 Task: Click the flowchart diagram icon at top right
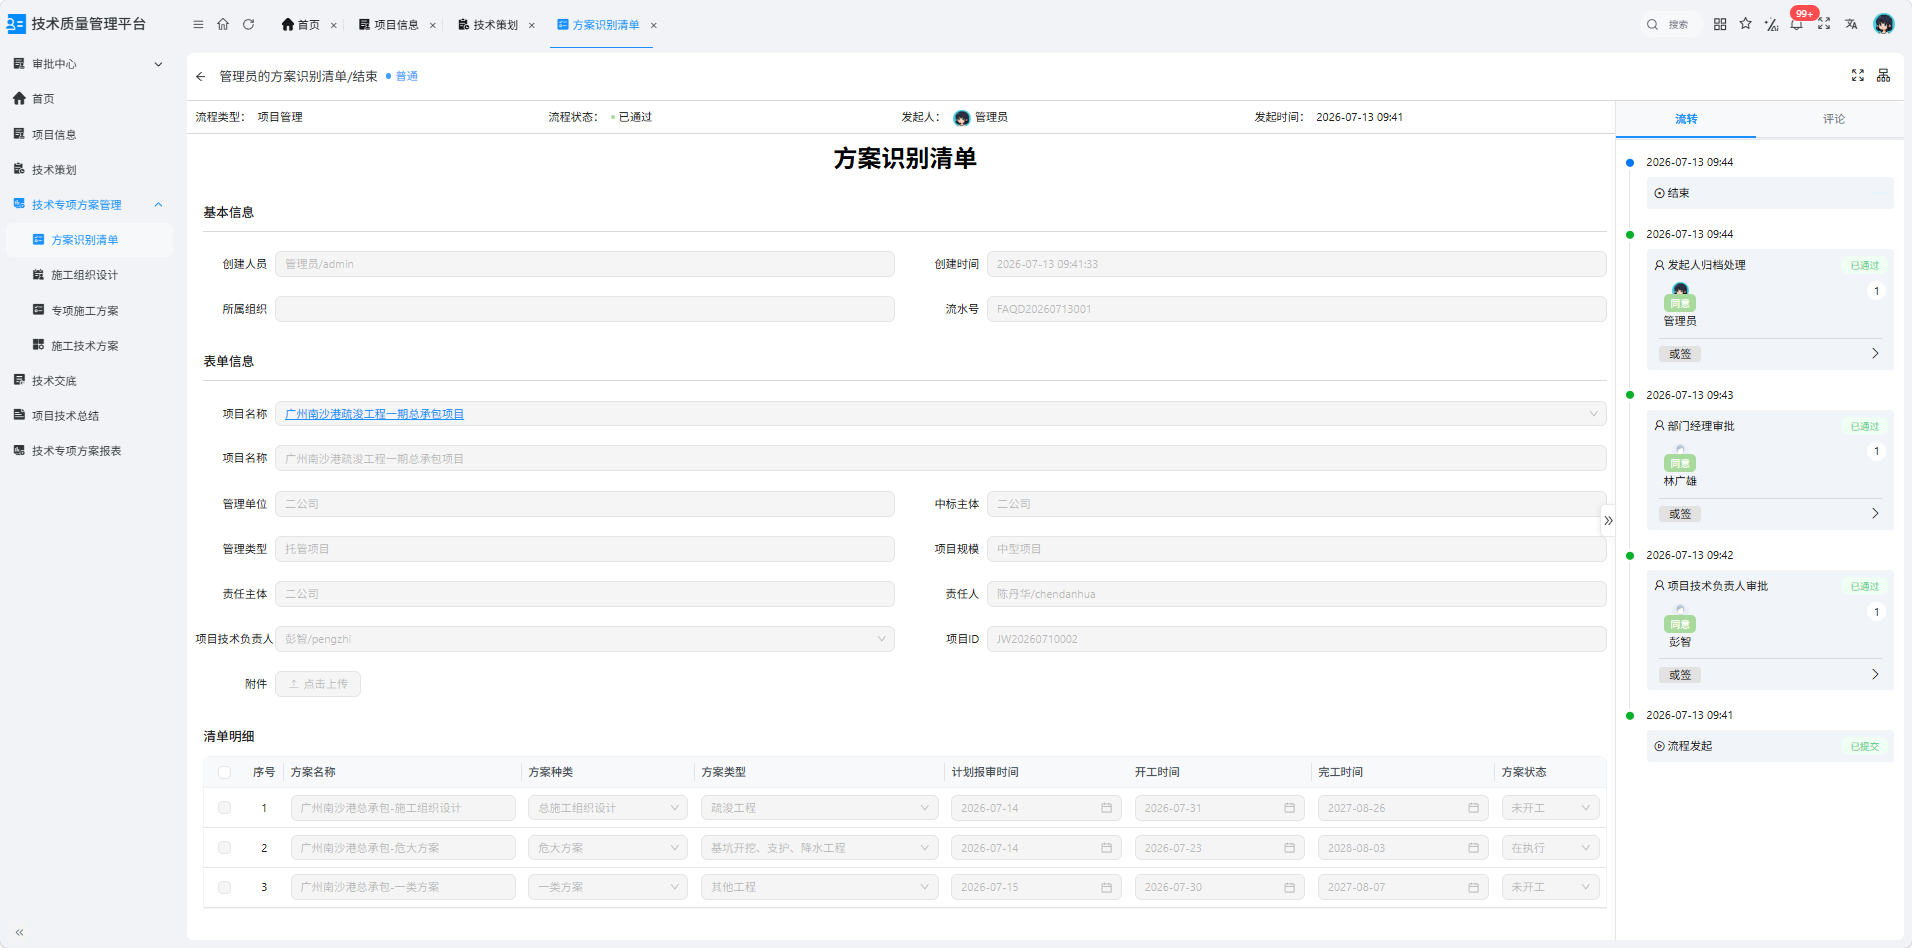(1883, 76)
